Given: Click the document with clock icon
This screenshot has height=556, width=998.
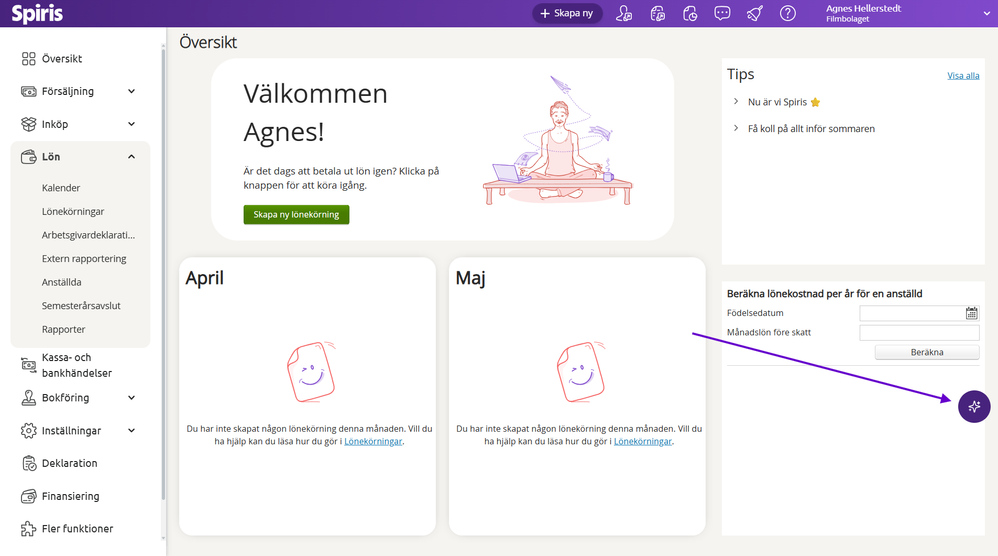Looking at the screenshot, I should [x=690, y=13].
